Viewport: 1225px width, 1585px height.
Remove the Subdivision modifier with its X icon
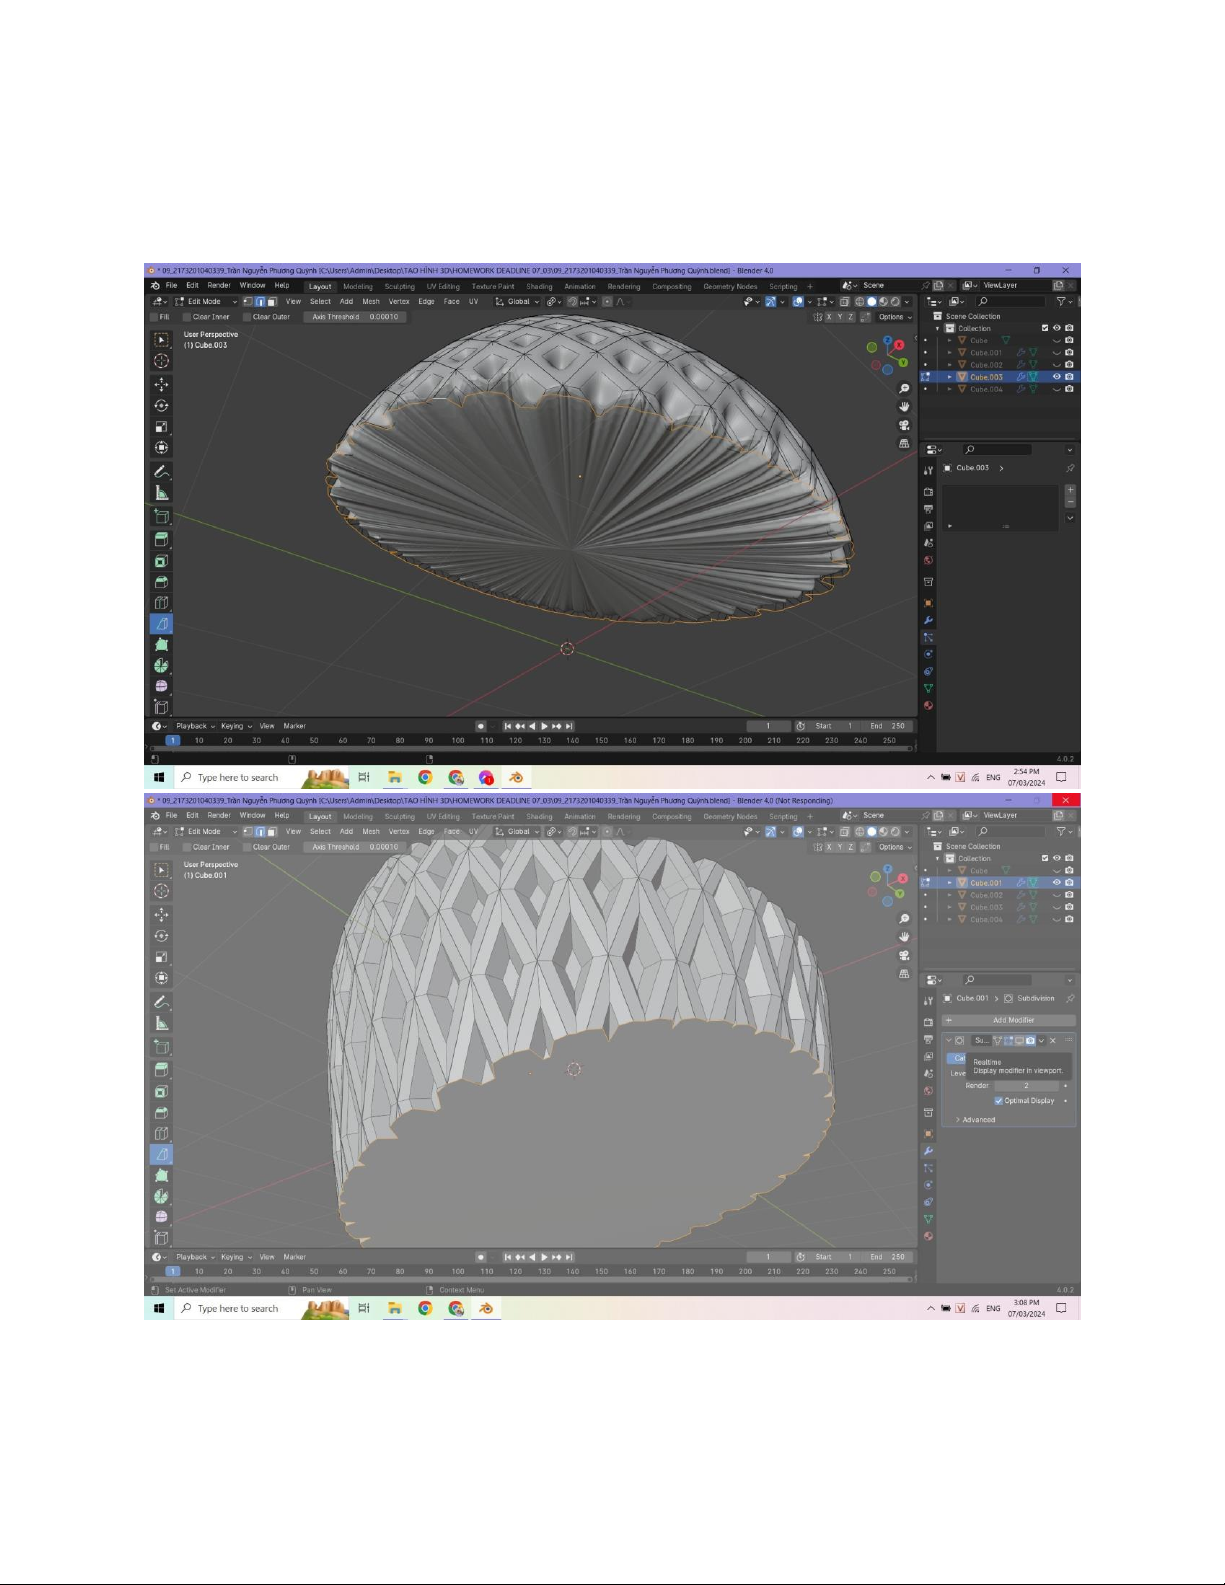(x=1052, y=1041)
